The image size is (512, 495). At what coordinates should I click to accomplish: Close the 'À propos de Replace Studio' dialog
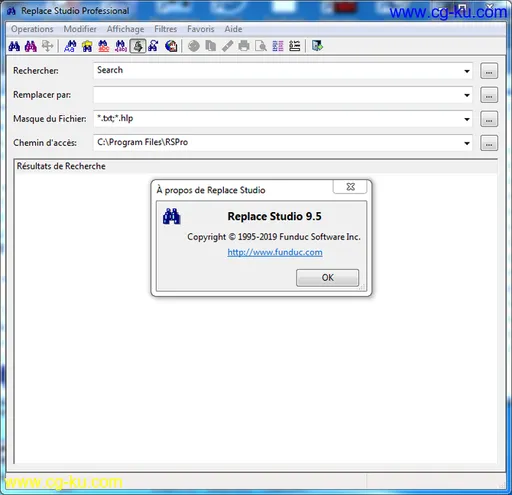coord(350,187)
